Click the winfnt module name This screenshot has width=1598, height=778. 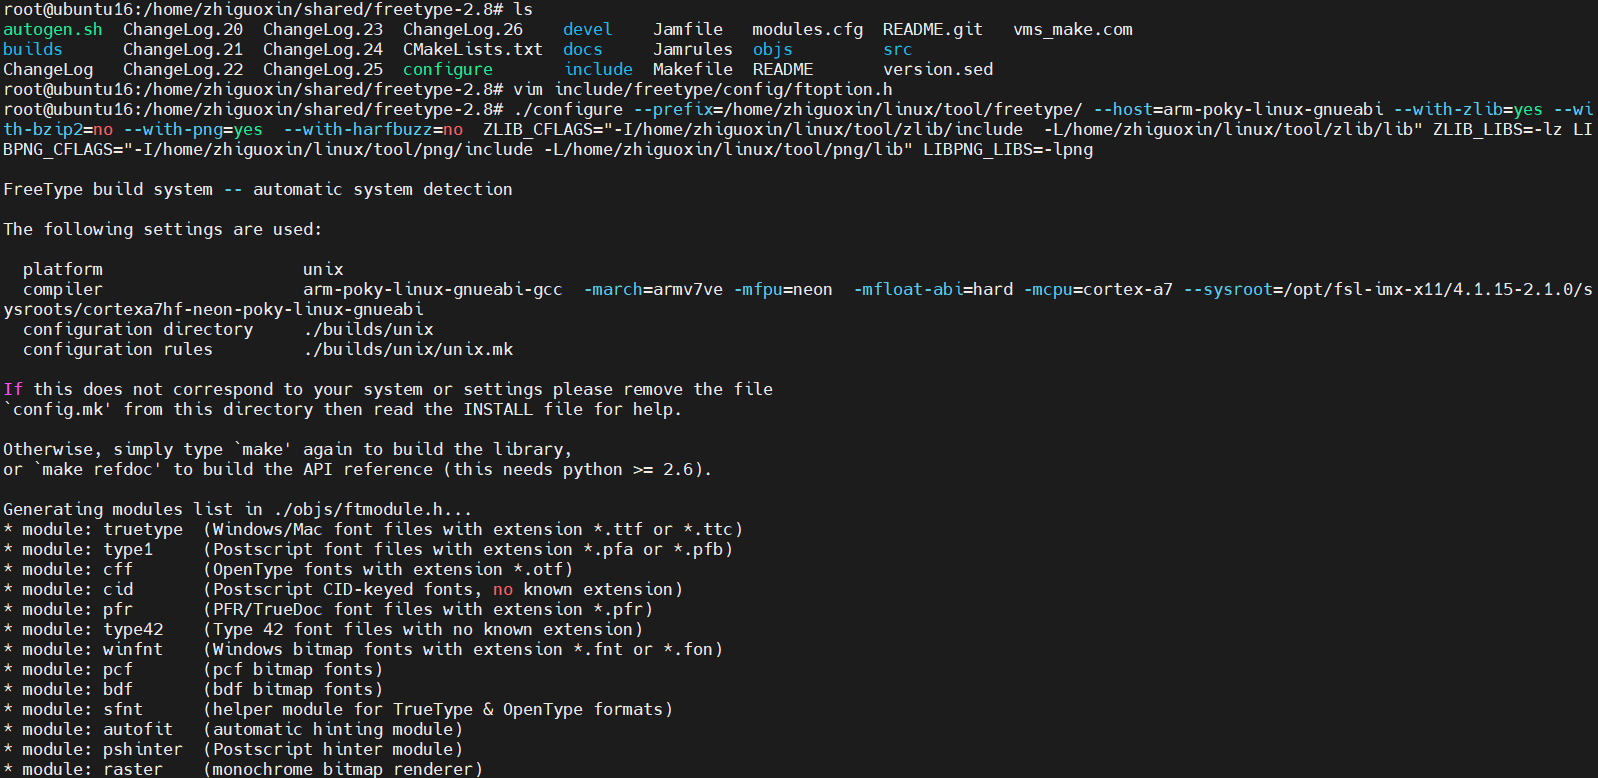(132, 649)
